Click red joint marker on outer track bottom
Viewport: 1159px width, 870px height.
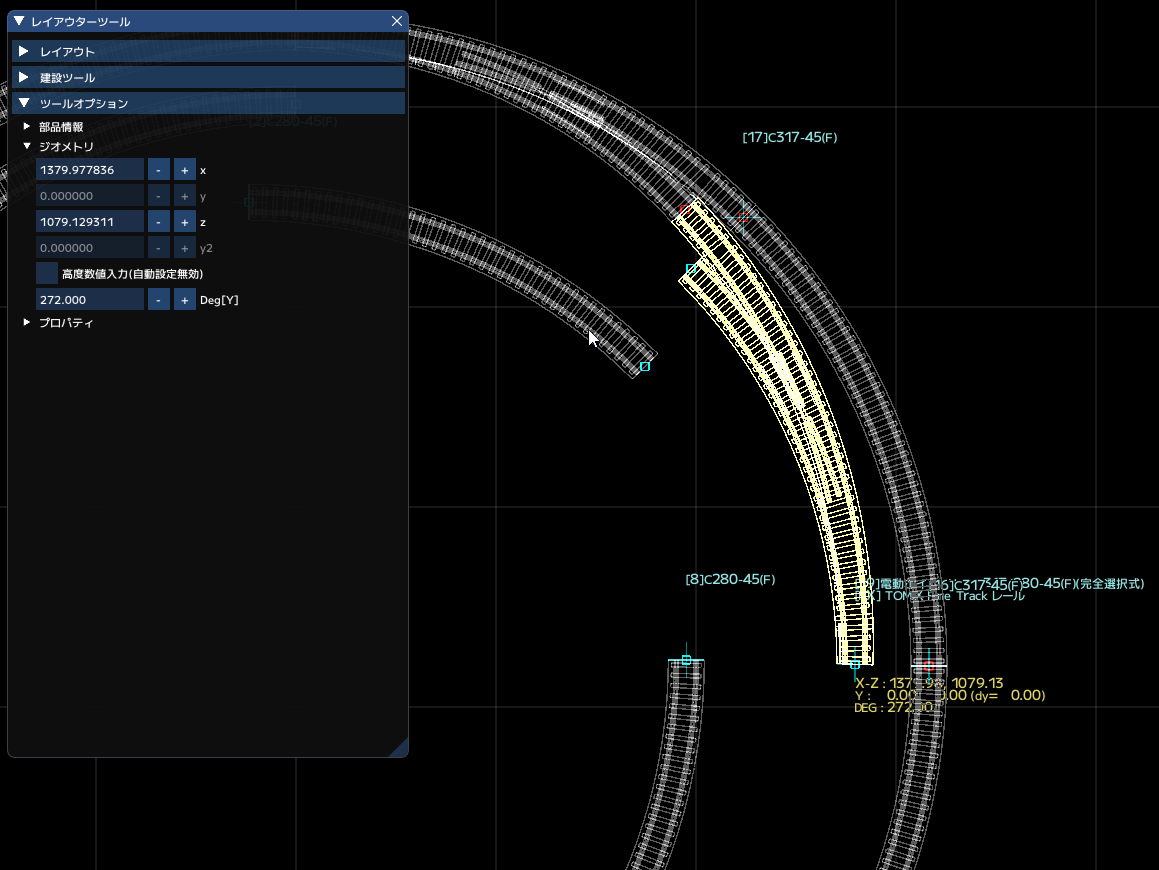pos(928,666)
